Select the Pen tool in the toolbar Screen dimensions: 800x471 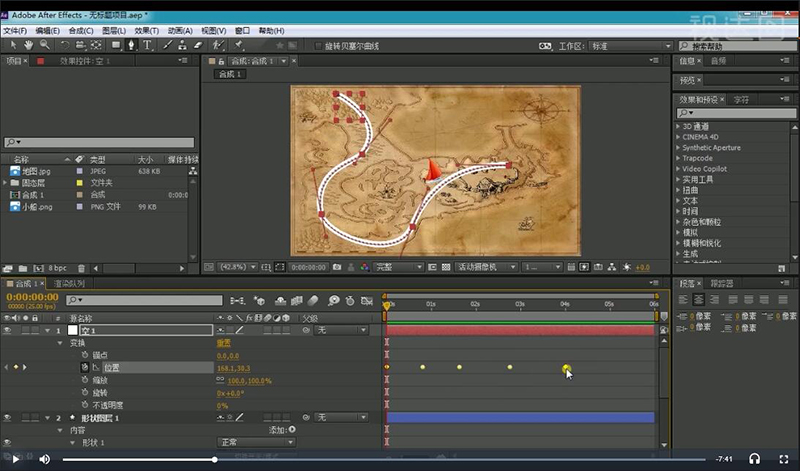(x=131, y=45)
